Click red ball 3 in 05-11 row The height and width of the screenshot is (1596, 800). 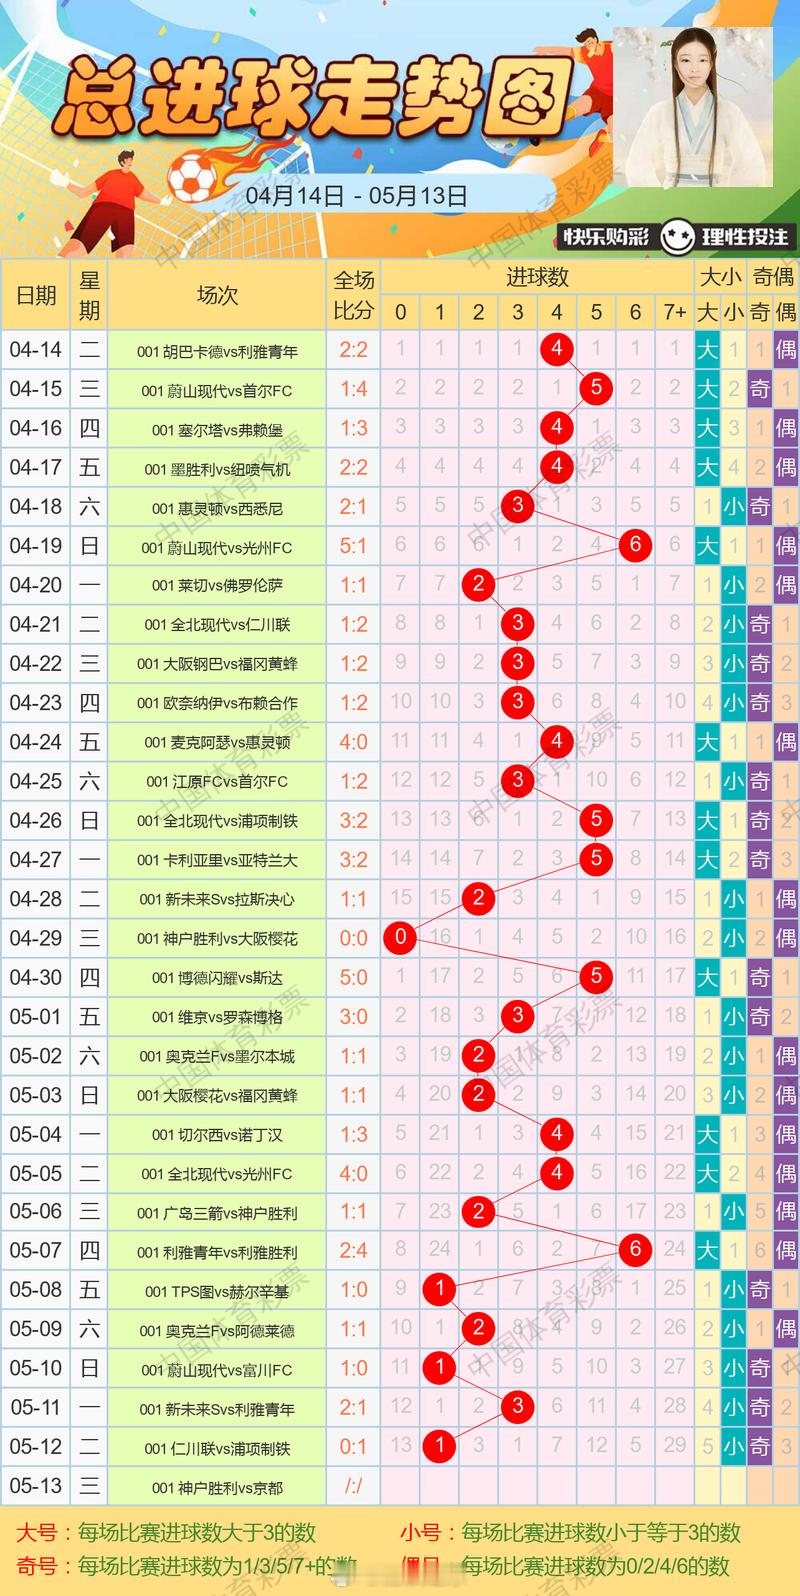518,1407
